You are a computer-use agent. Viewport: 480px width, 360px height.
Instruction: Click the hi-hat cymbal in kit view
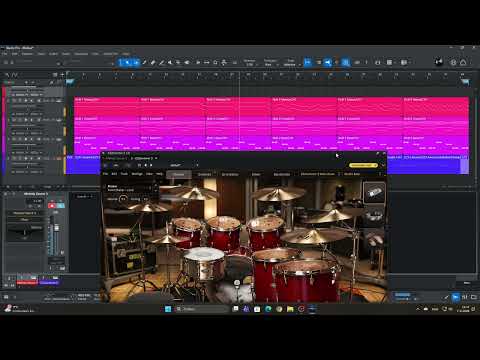(167, 239)
